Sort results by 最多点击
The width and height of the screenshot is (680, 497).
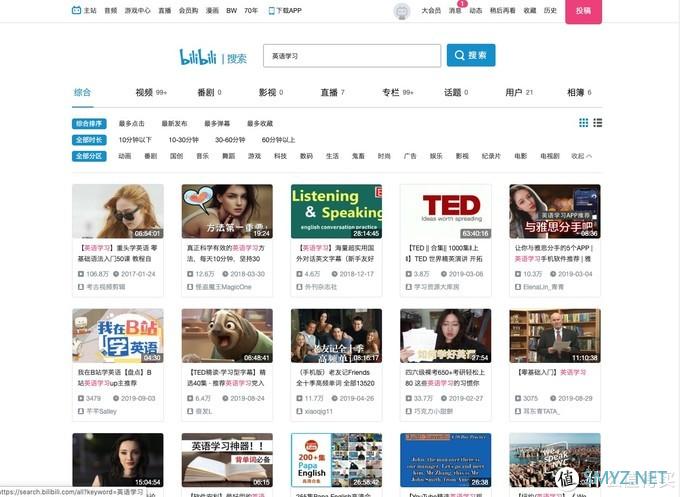coord(131,124)
